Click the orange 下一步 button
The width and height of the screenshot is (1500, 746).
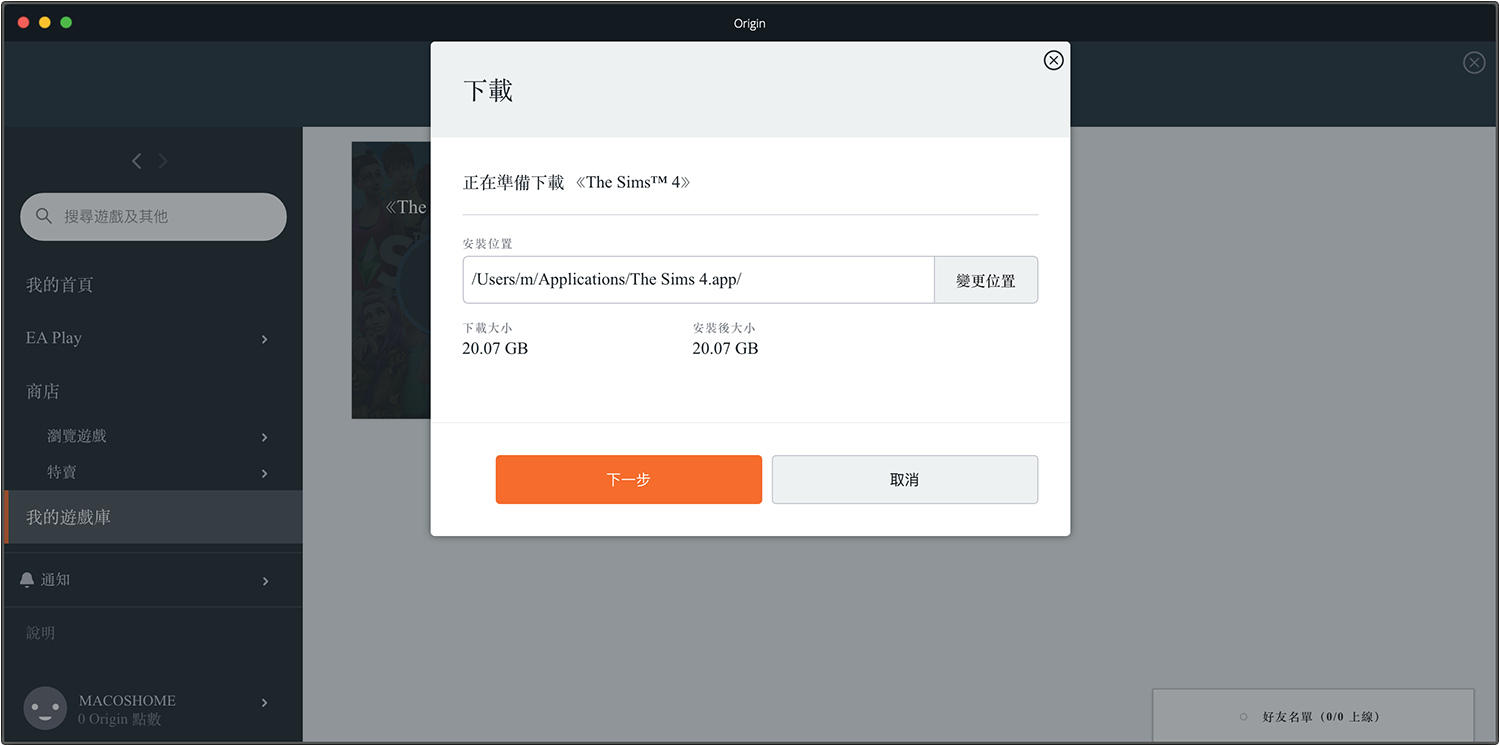[x=628, y=480]
